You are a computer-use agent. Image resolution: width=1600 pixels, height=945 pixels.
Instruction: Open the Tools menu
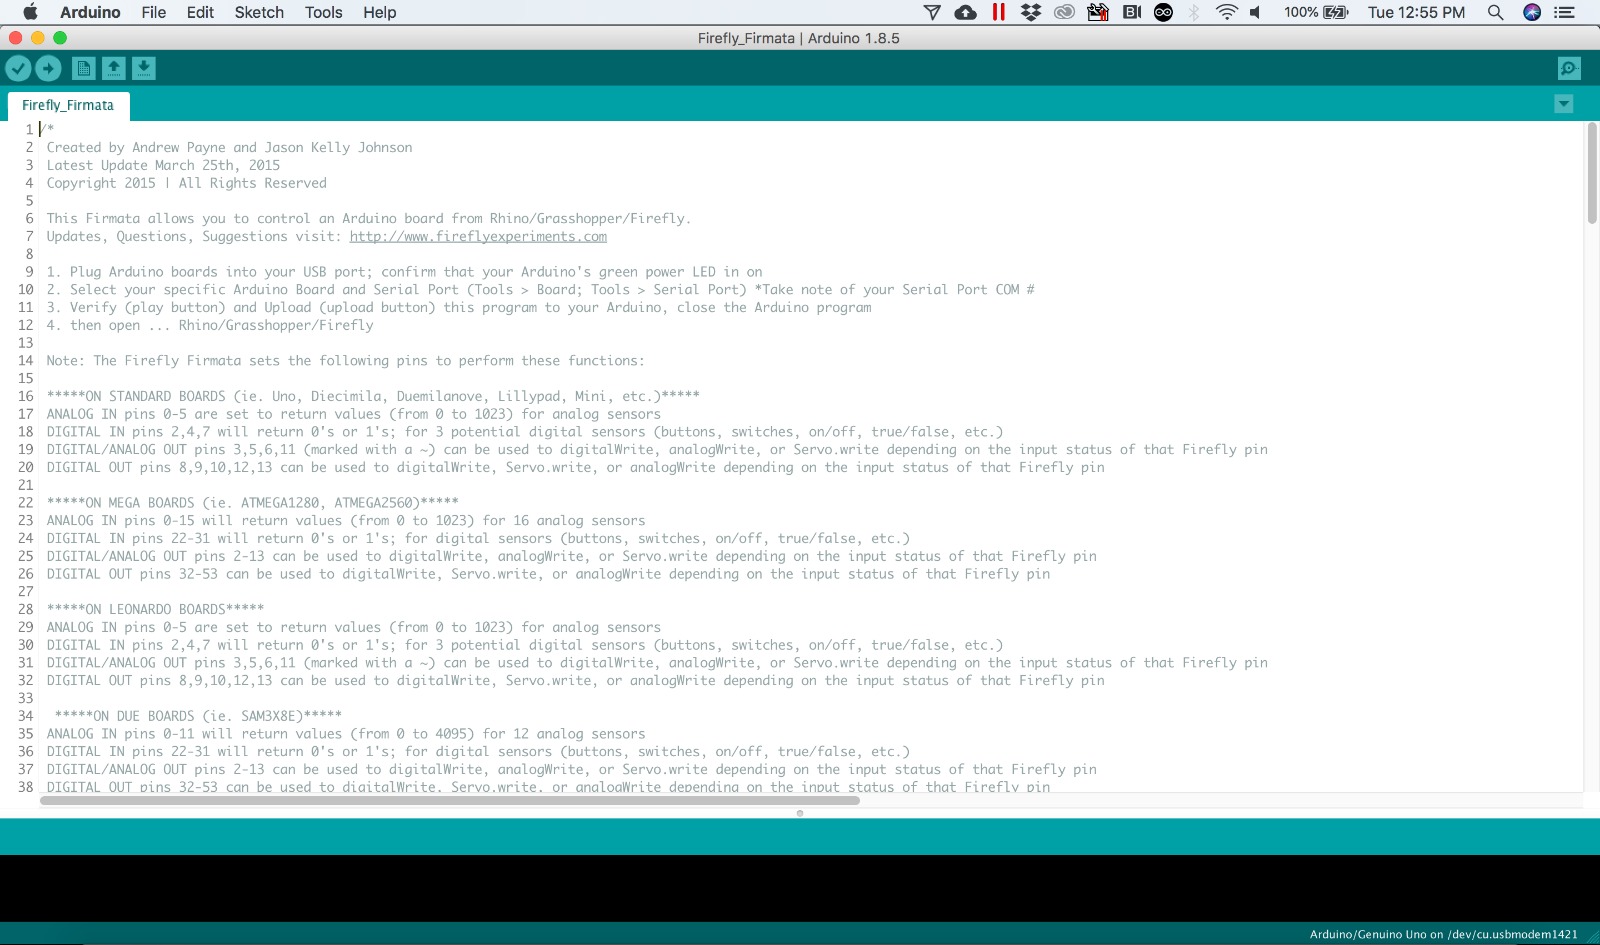click(x=323, y=12)
